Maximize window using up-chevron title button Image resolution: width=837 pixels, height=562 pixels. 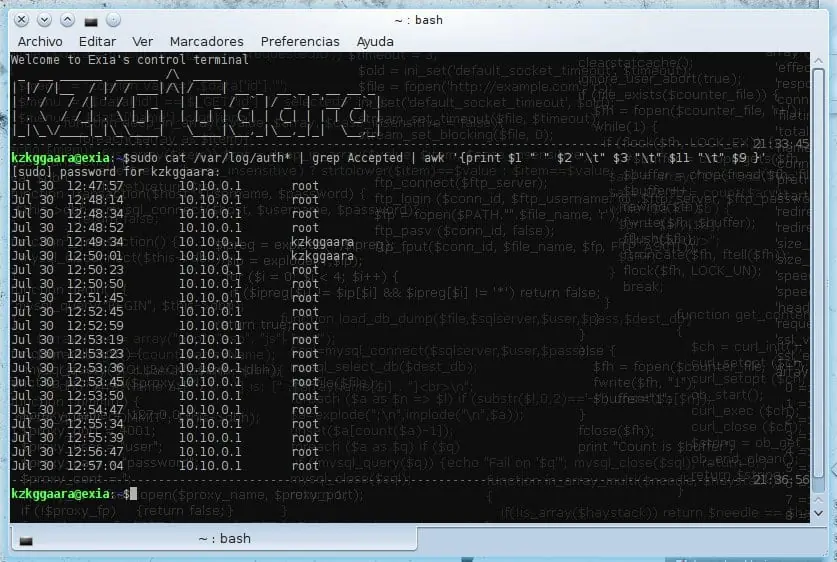click(67, 20)
